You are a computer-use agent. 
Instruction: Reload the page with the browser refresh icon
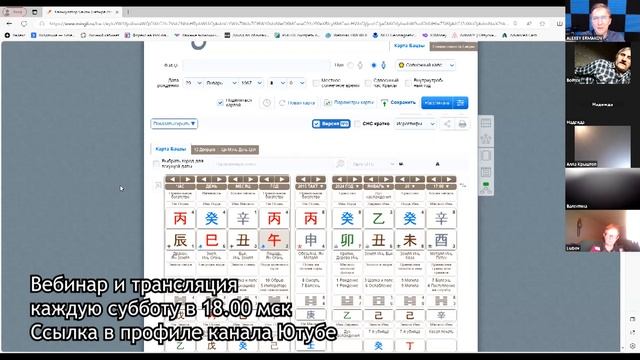click(24, 24)
